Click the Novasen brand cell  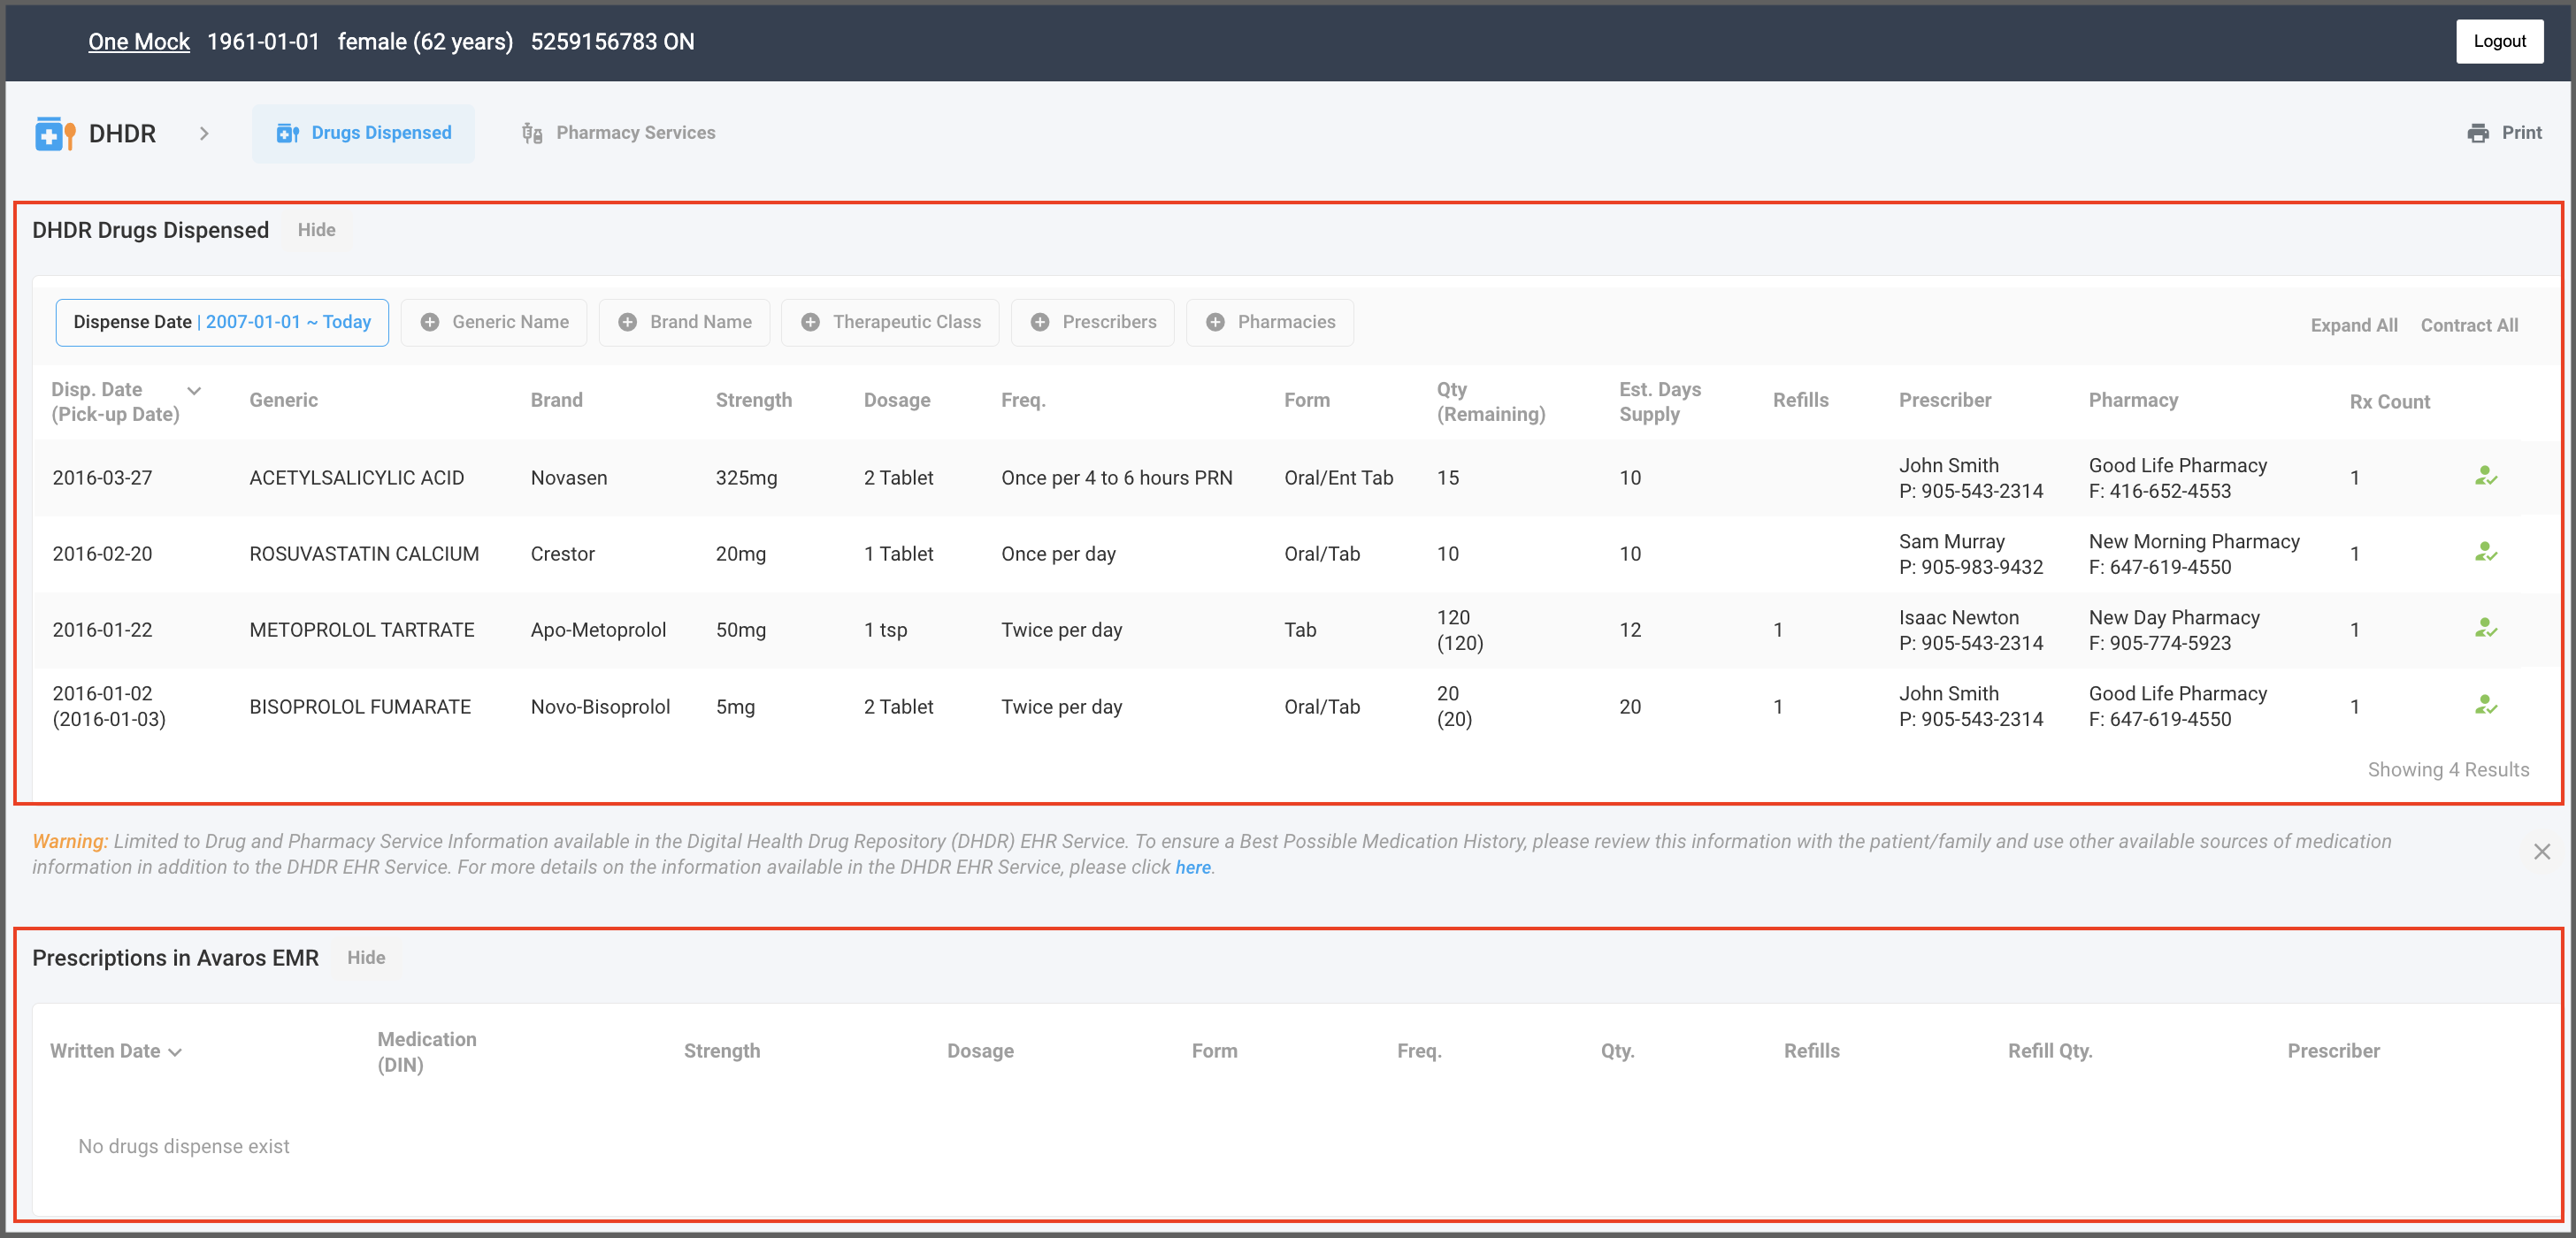tap(569, 478)
